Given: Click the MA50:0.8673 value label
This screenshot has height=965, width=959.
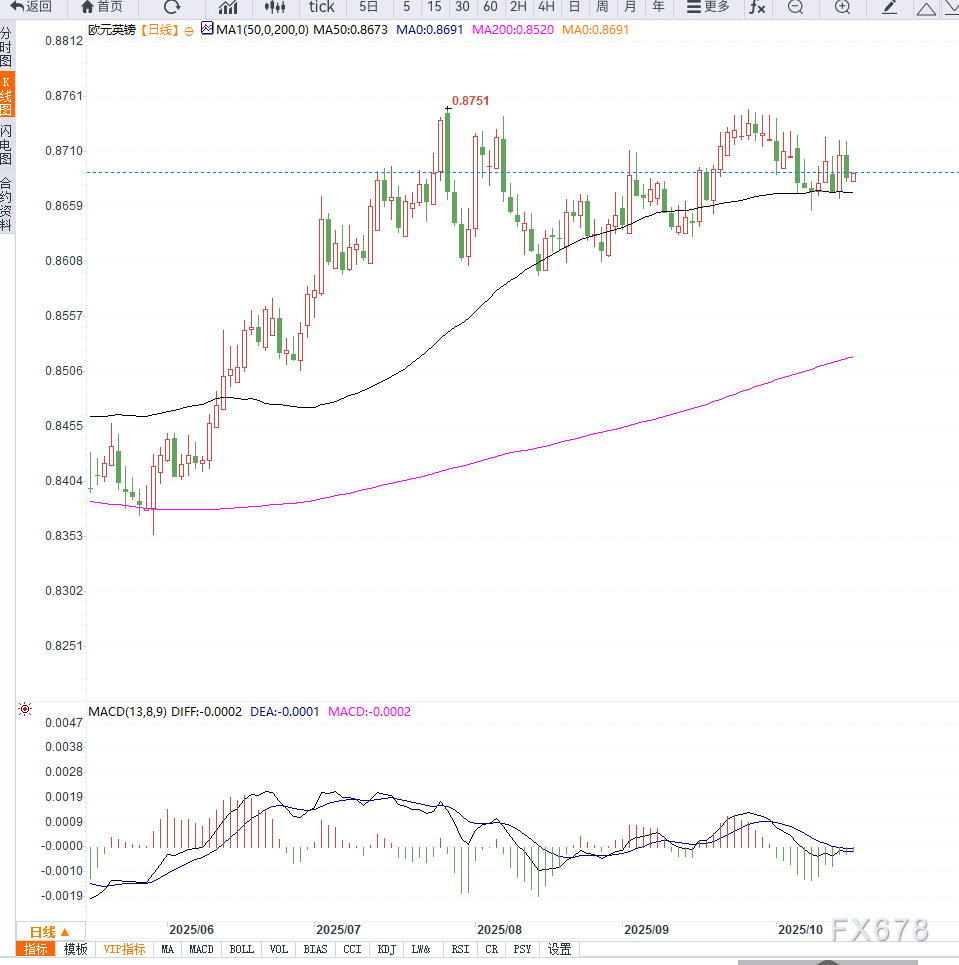Looking at the screenshot, I should click(350, 30).
